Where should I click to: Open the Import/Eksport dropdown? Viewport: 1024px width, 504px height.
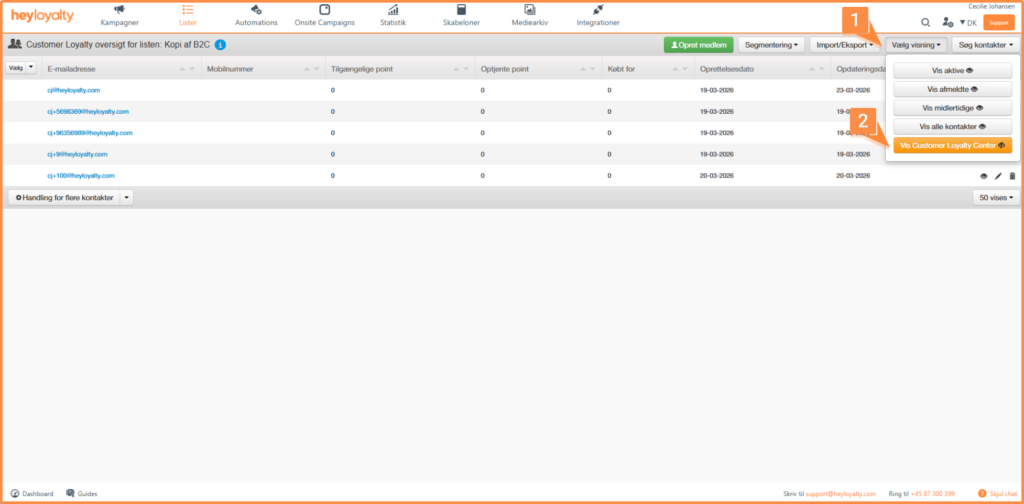tap(845, 45)
